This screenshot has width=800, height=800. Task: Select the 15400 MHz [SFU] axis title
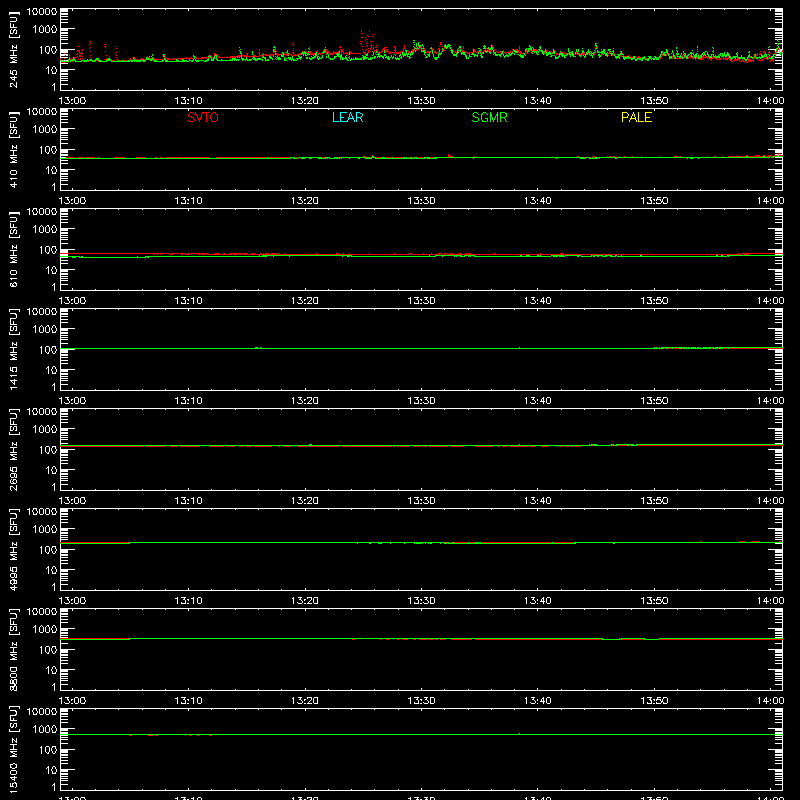13,749
